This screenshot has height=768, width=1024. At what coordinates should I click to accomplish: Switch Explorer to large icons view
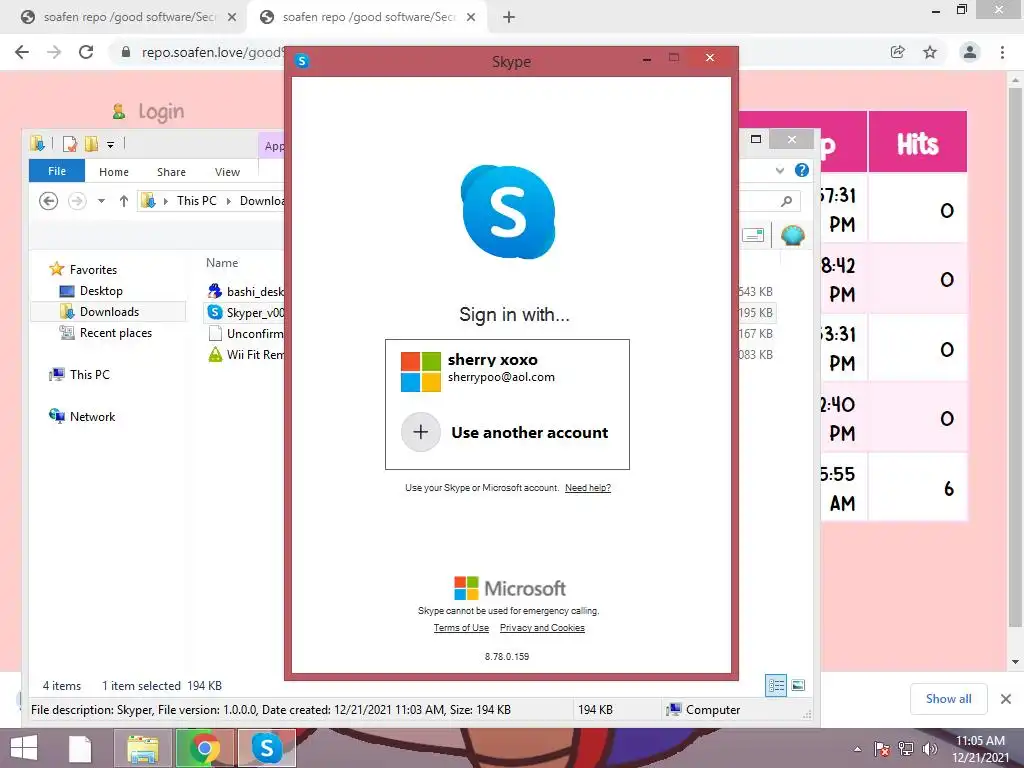coord(798,686)
